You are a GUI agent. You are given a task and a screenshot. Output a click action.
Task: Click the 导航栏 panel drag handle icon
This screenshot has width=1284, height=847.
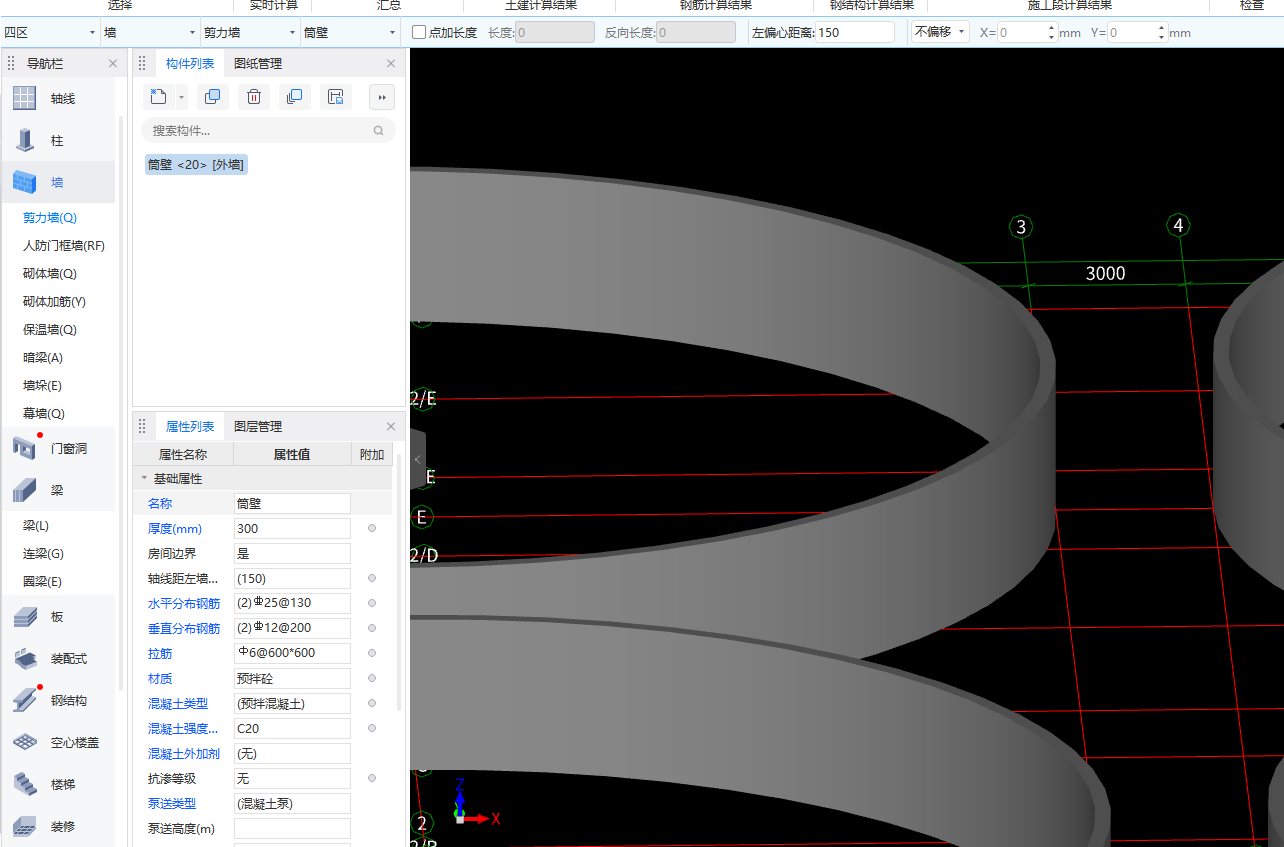(x=11, y=64)
